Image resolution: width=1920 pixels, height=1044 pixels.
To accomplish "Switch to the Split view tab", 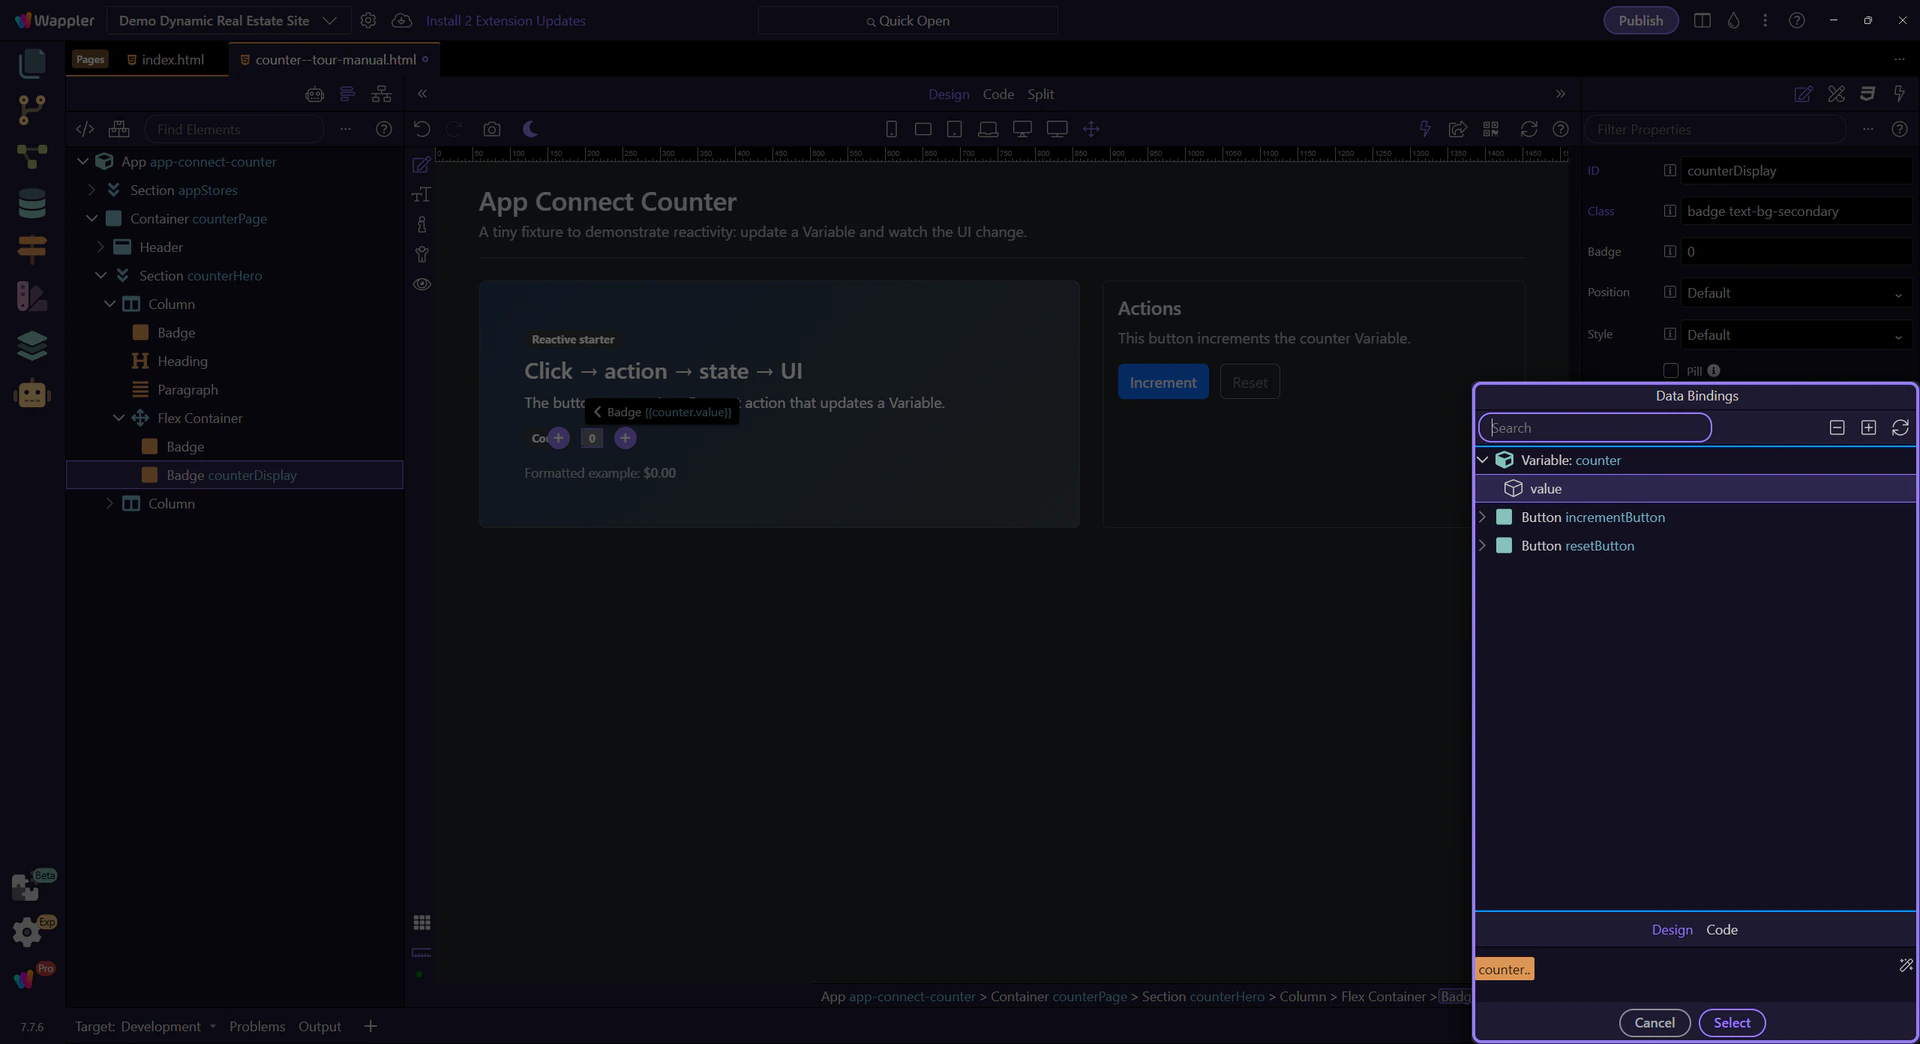I will coord(1040,94).
